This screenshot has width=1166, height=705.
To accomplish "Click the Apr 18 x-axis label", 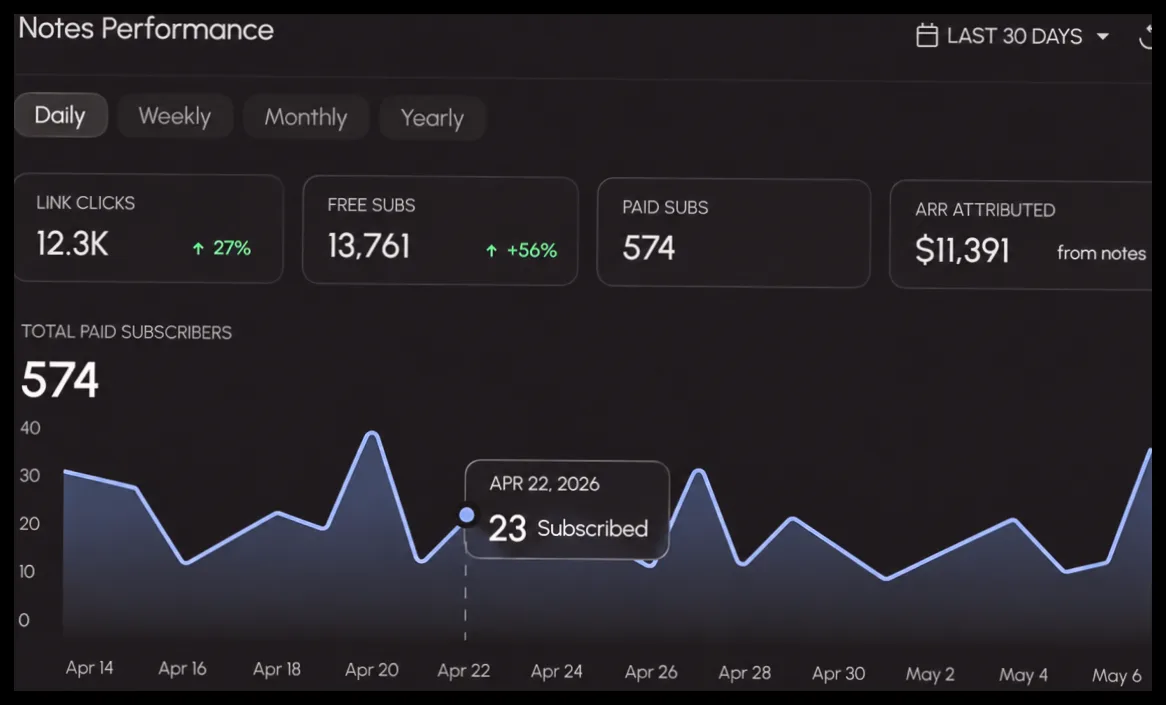I will pyautogui.click(x=277, y=669).
